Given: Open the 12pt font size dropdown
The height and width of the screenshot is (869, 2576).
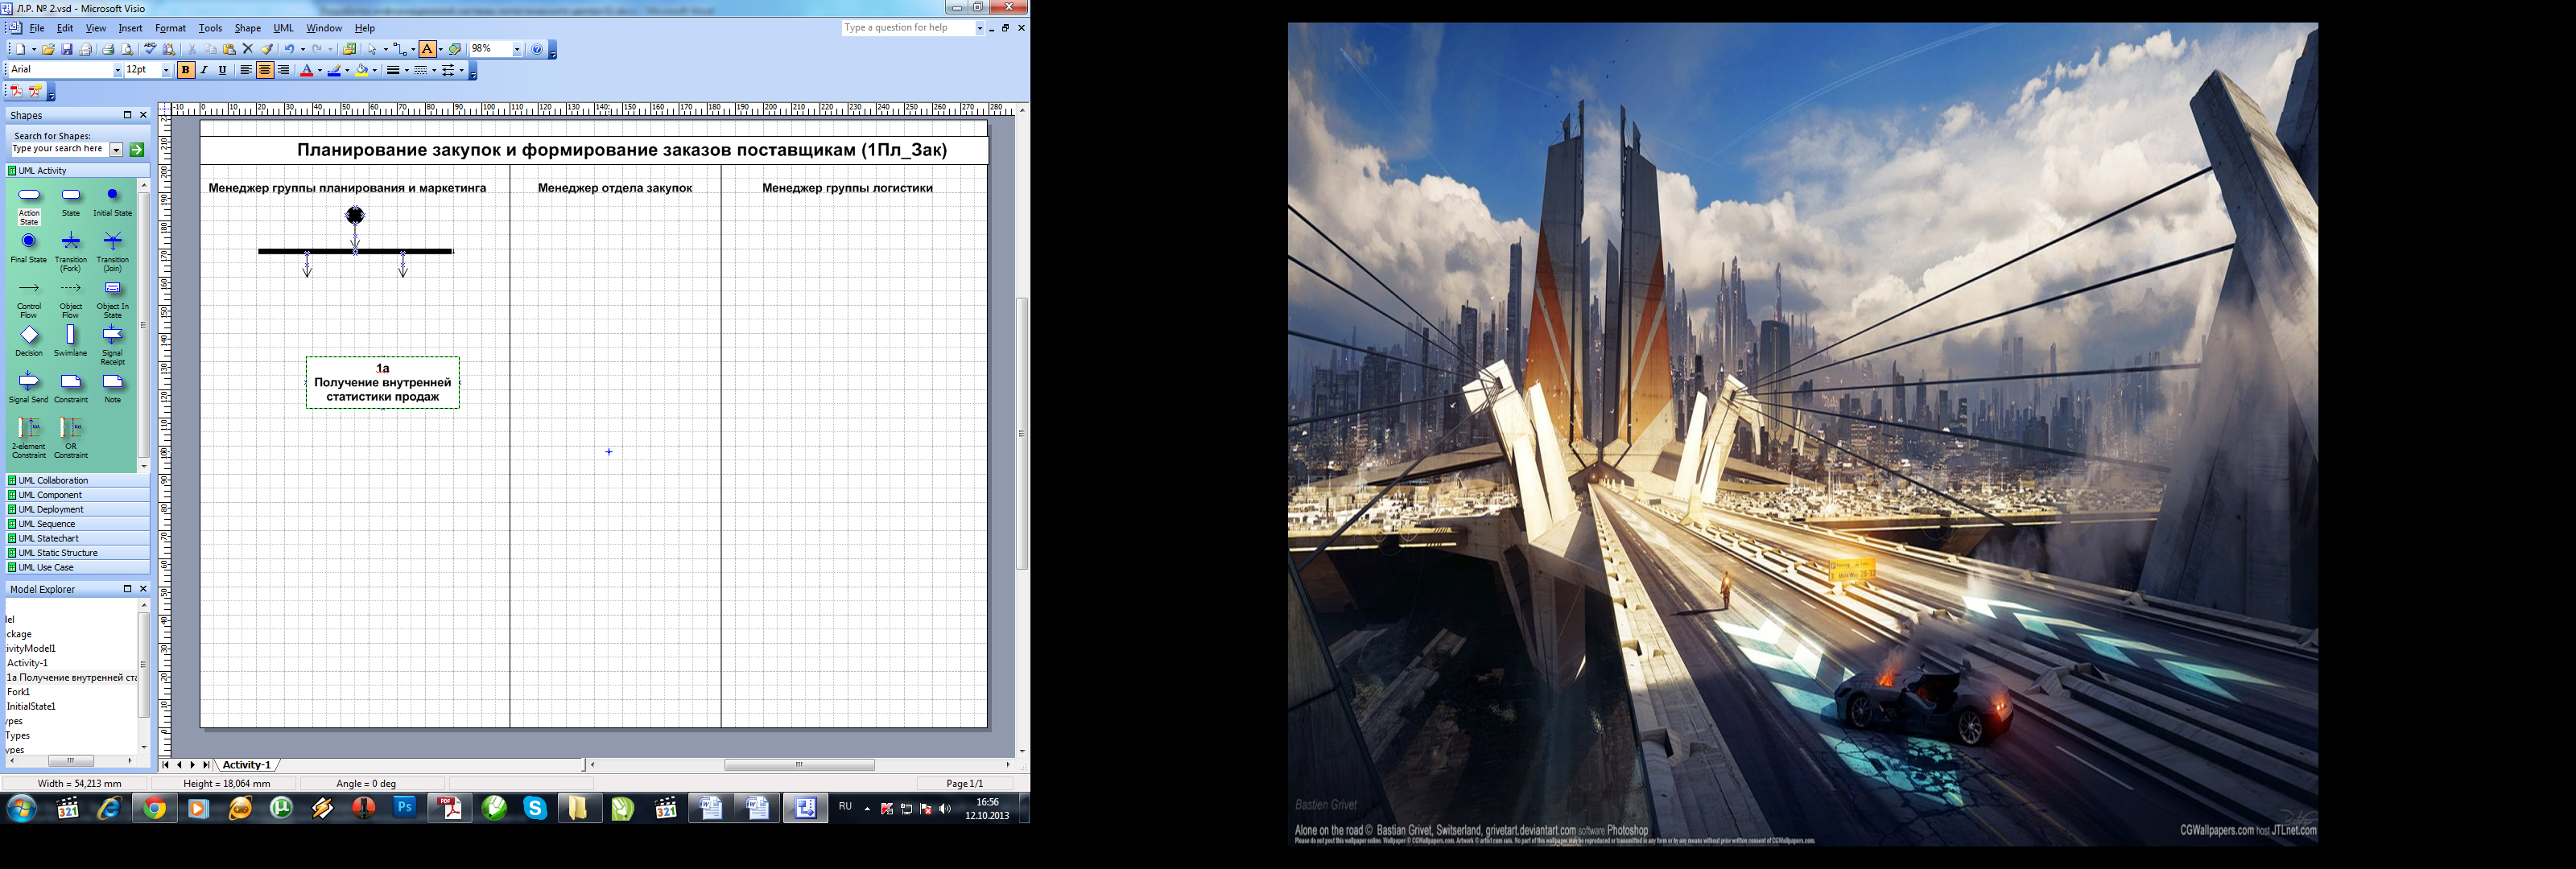Looking at the screenshot, I should click(x=166, y=70).
